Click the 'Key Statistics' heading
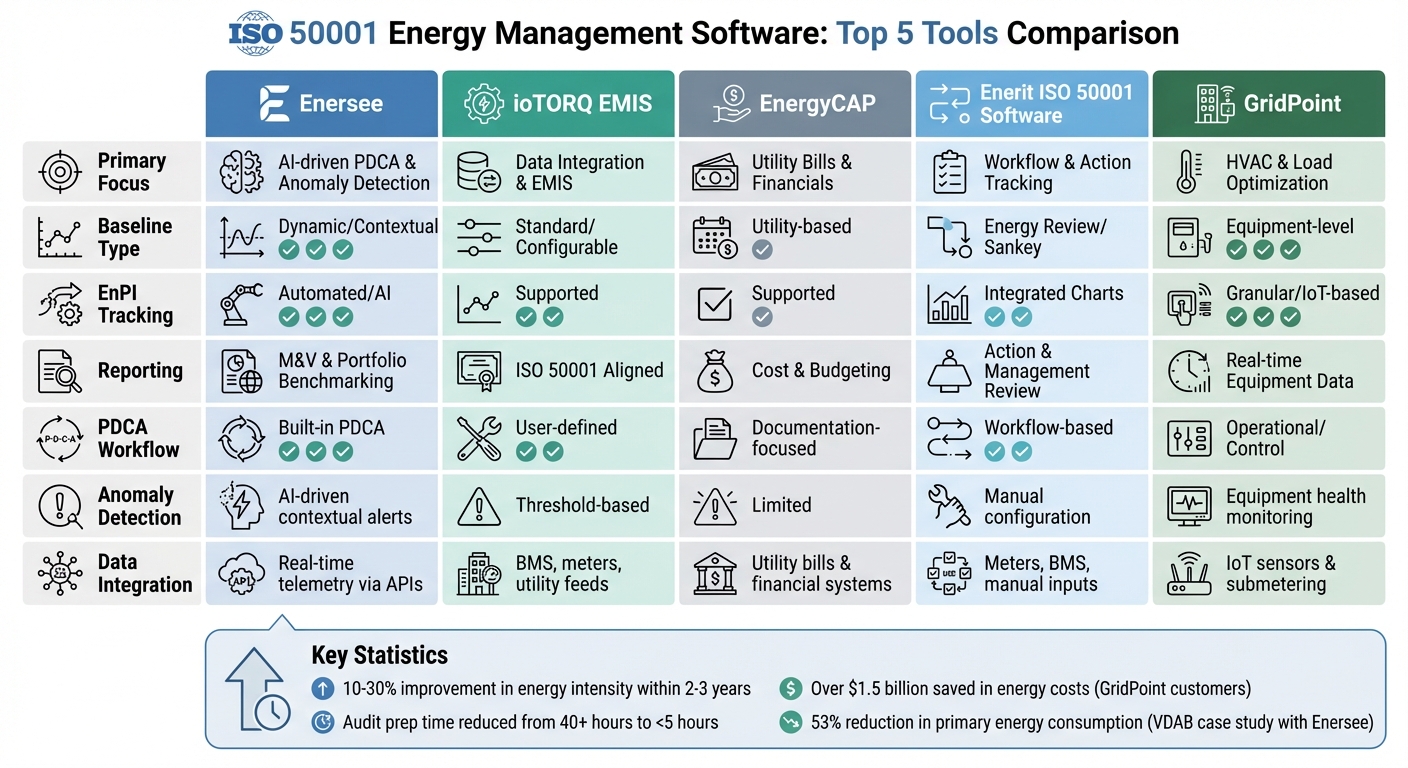 coord(380,656)
